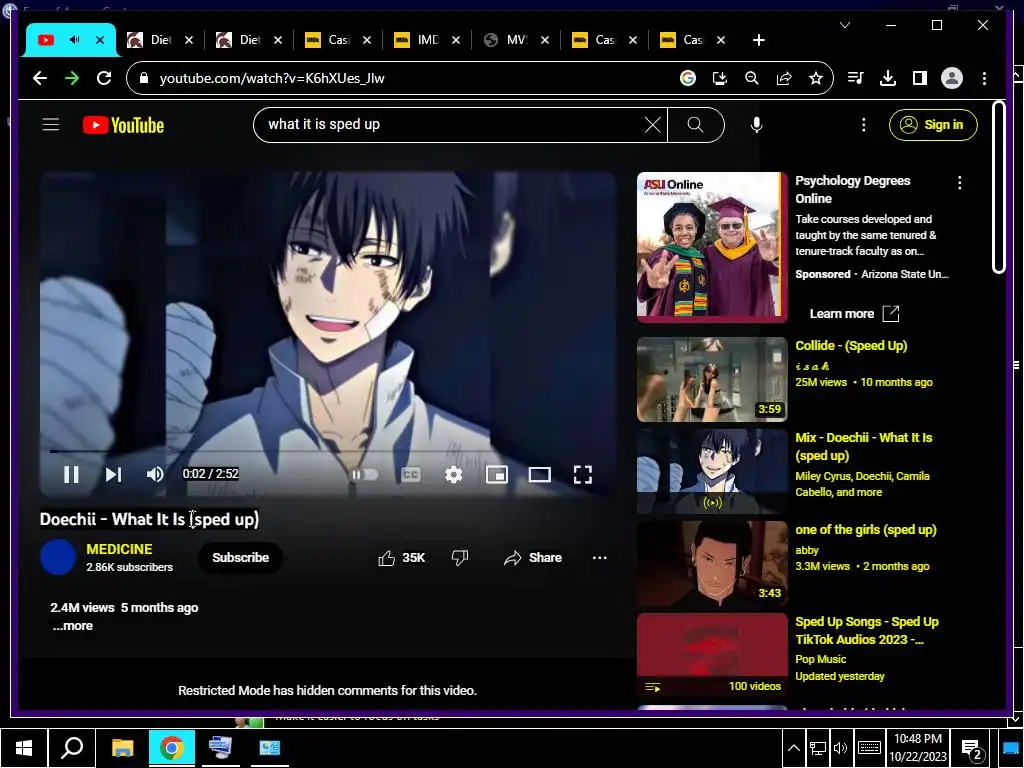This screenshot has width=1024, height=768.
Task: Mute the video player volume
Action: tap(155, 474)
